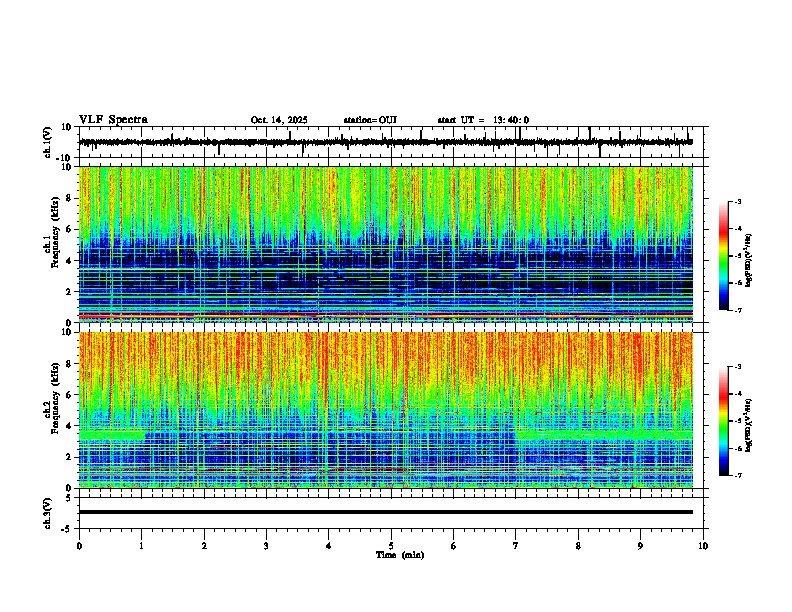Click the "6" kHz tick of ch.1 spectrogram
The width and height of the screenshot is (792, 612).
point(70,230)
